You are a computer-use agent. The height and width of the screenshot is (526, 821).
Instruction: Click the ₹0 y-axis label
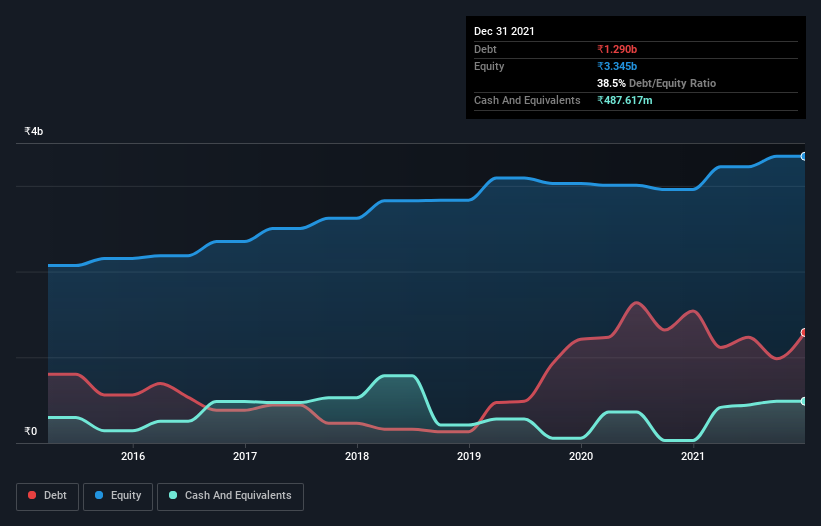[31, 431]
